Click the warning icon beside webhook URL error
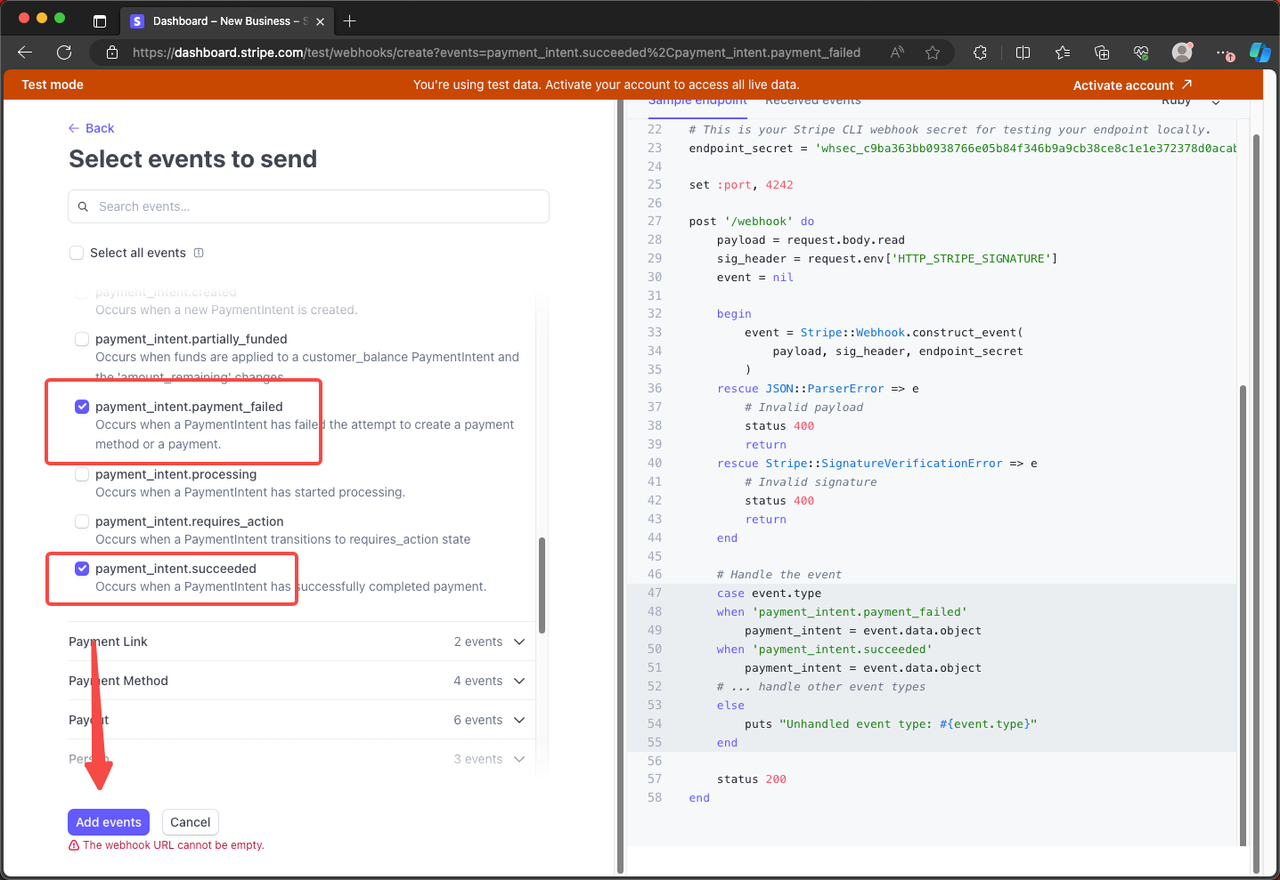The height and width of the screenshot is (880, 1280). 74,845
